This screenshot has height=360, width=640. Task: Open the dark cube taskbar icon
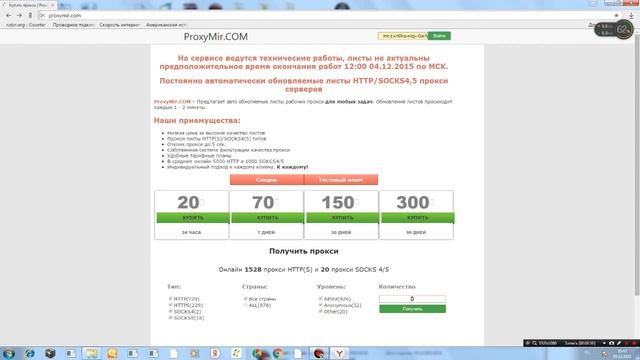pos(50,353)
